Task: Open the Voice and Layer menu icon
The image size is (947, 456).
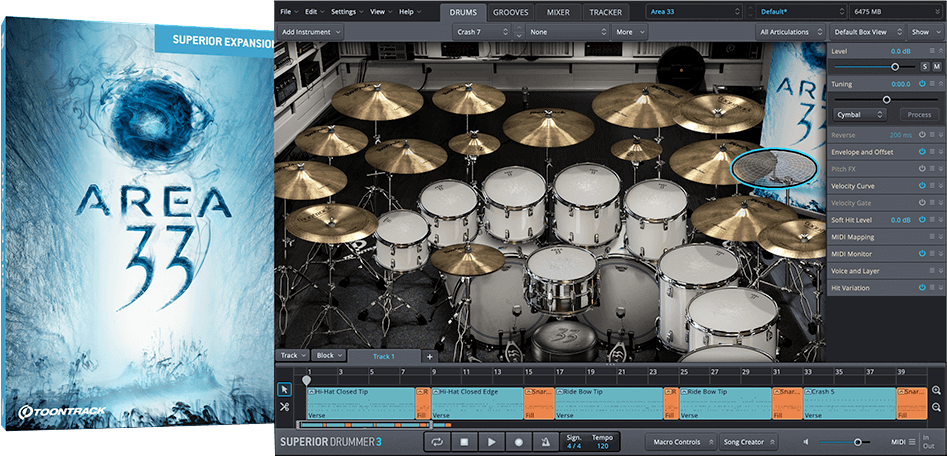Action: click(932, 271)
